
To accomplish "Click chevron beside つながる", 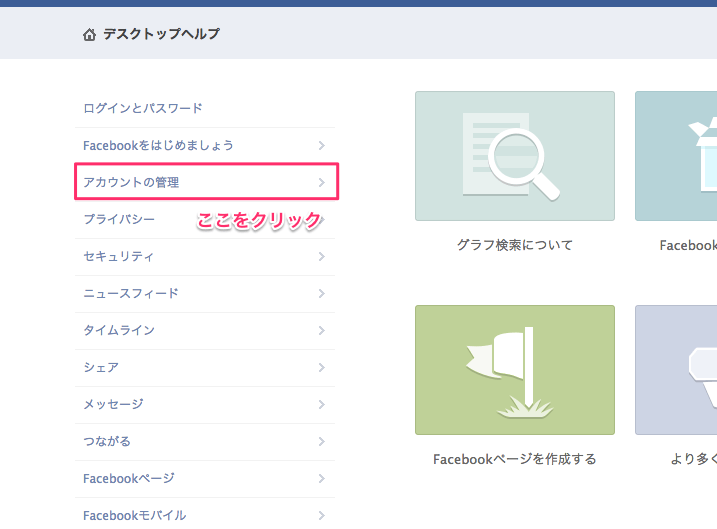I will click(x=321, y=442).
